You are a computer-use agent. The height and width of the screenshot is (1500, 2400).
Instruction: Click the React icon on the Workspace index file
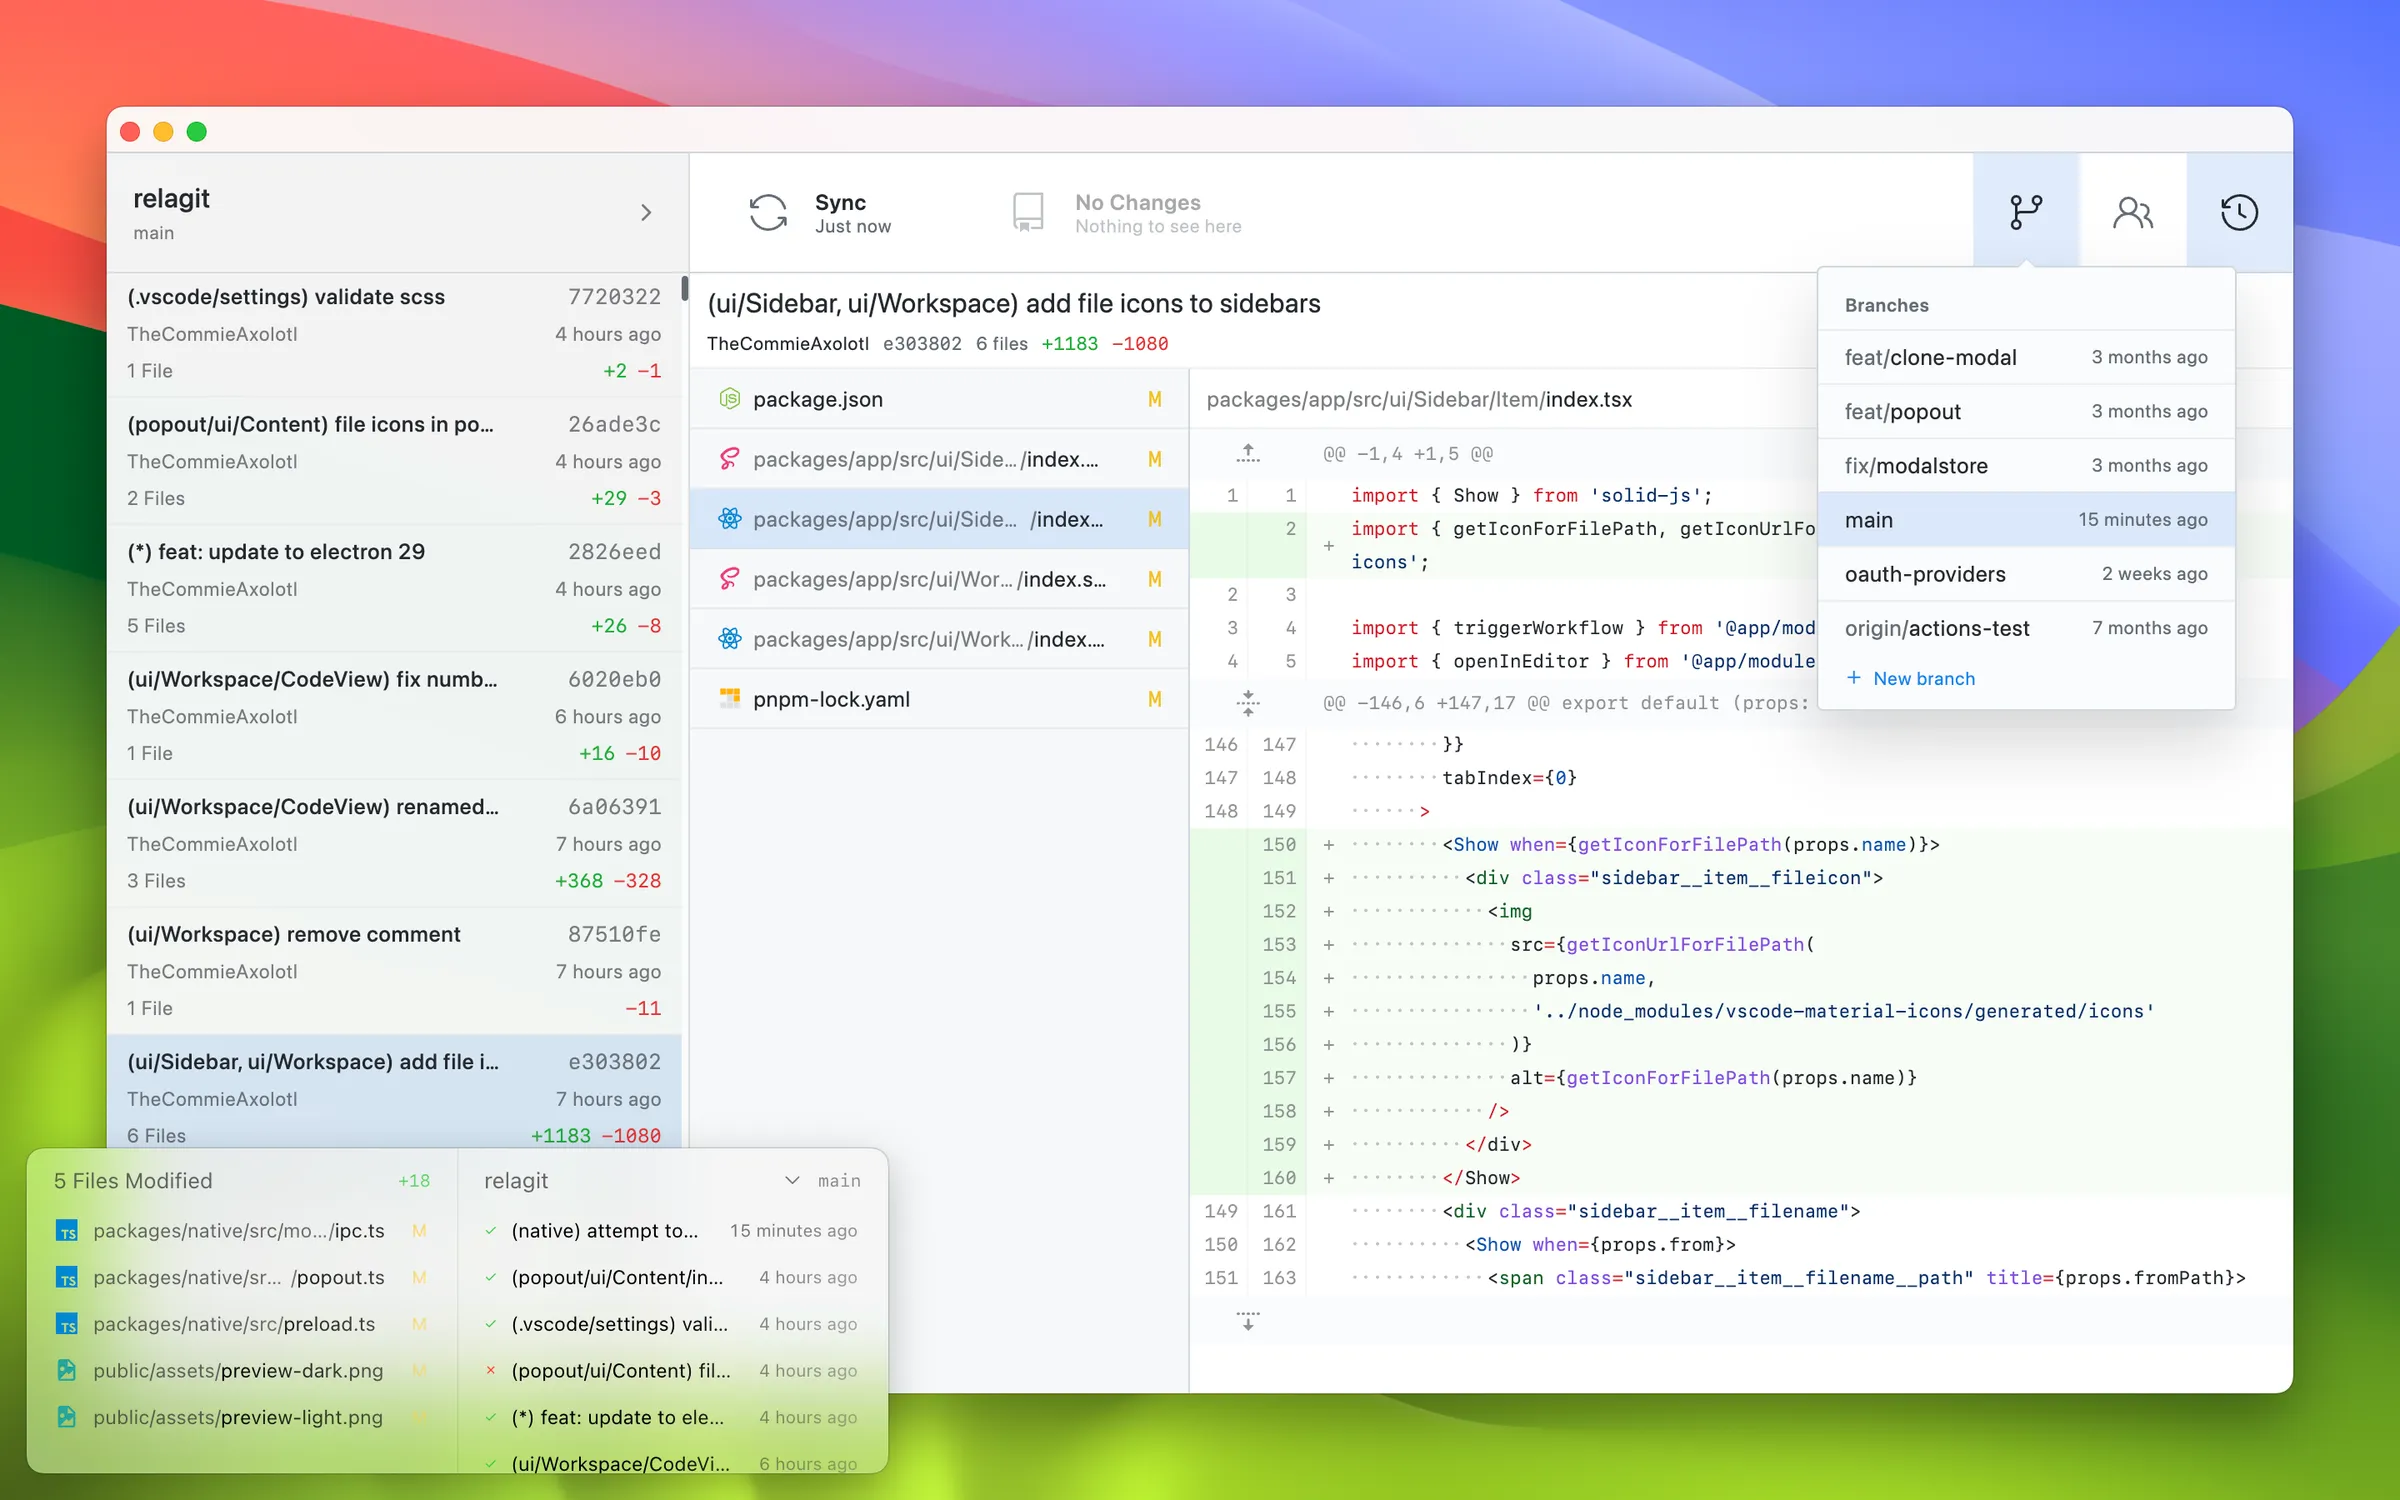tap(730, 639)
